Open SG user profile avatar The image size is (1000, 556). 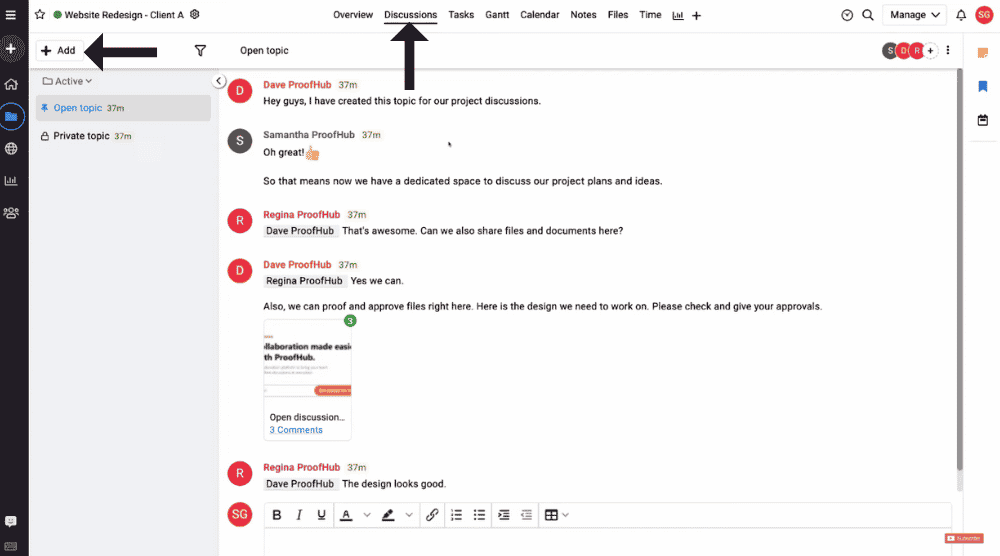click(x=984, y=15)
